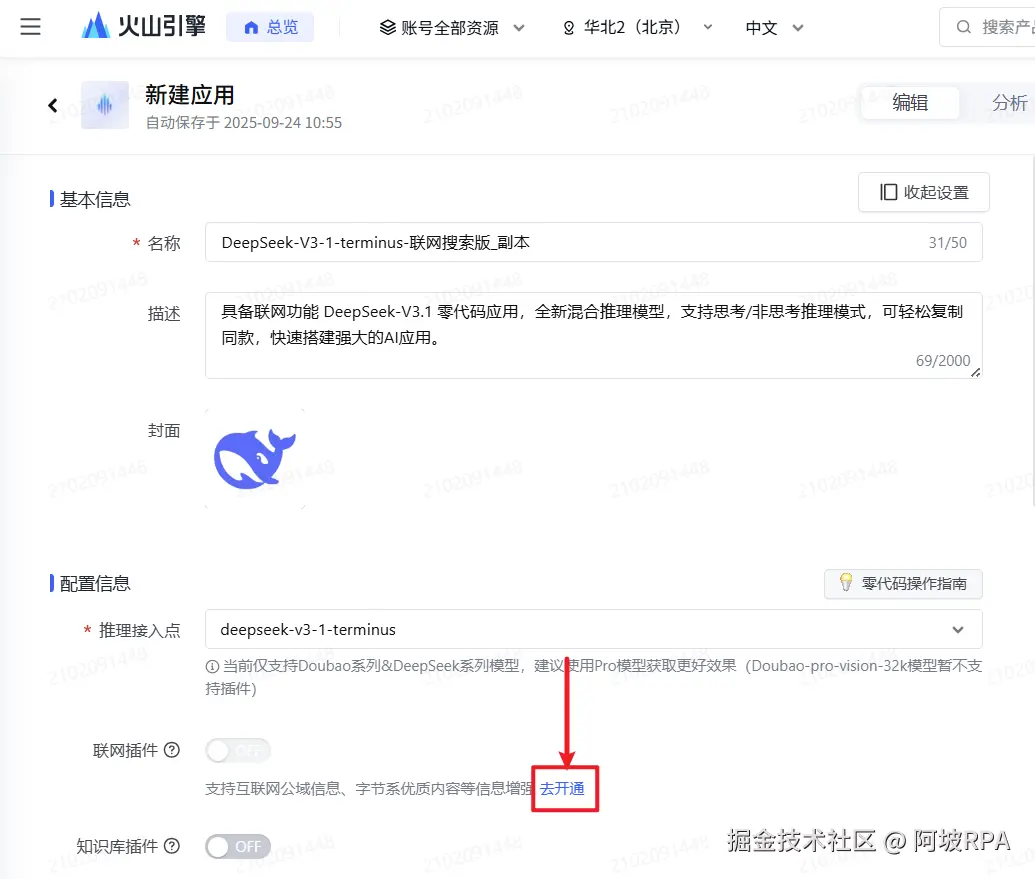Click the 基本信息 section heading
1035x879 pixels.
click(95, 199)
